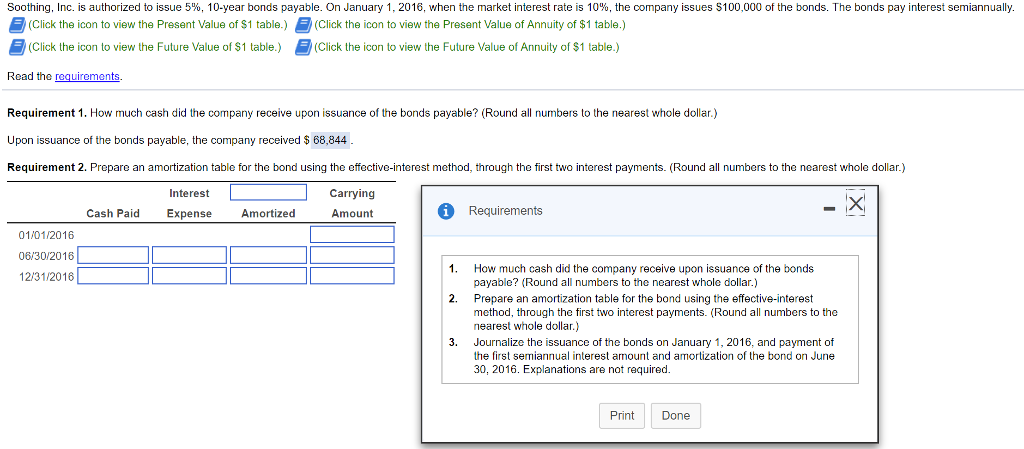Click the Requirement 1. heading
The width and height of the screenshot is (1024, 449).
(x=47, y=114)
